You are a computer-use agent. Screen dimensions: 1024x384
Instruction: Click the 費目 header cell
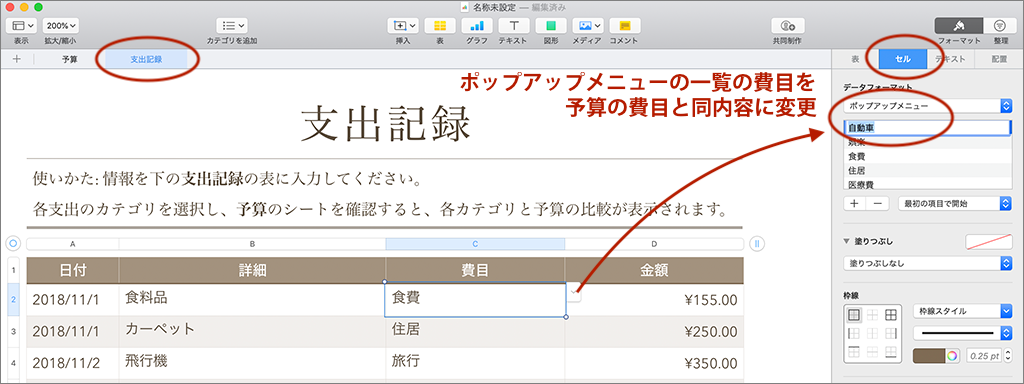tap(475, 270)
